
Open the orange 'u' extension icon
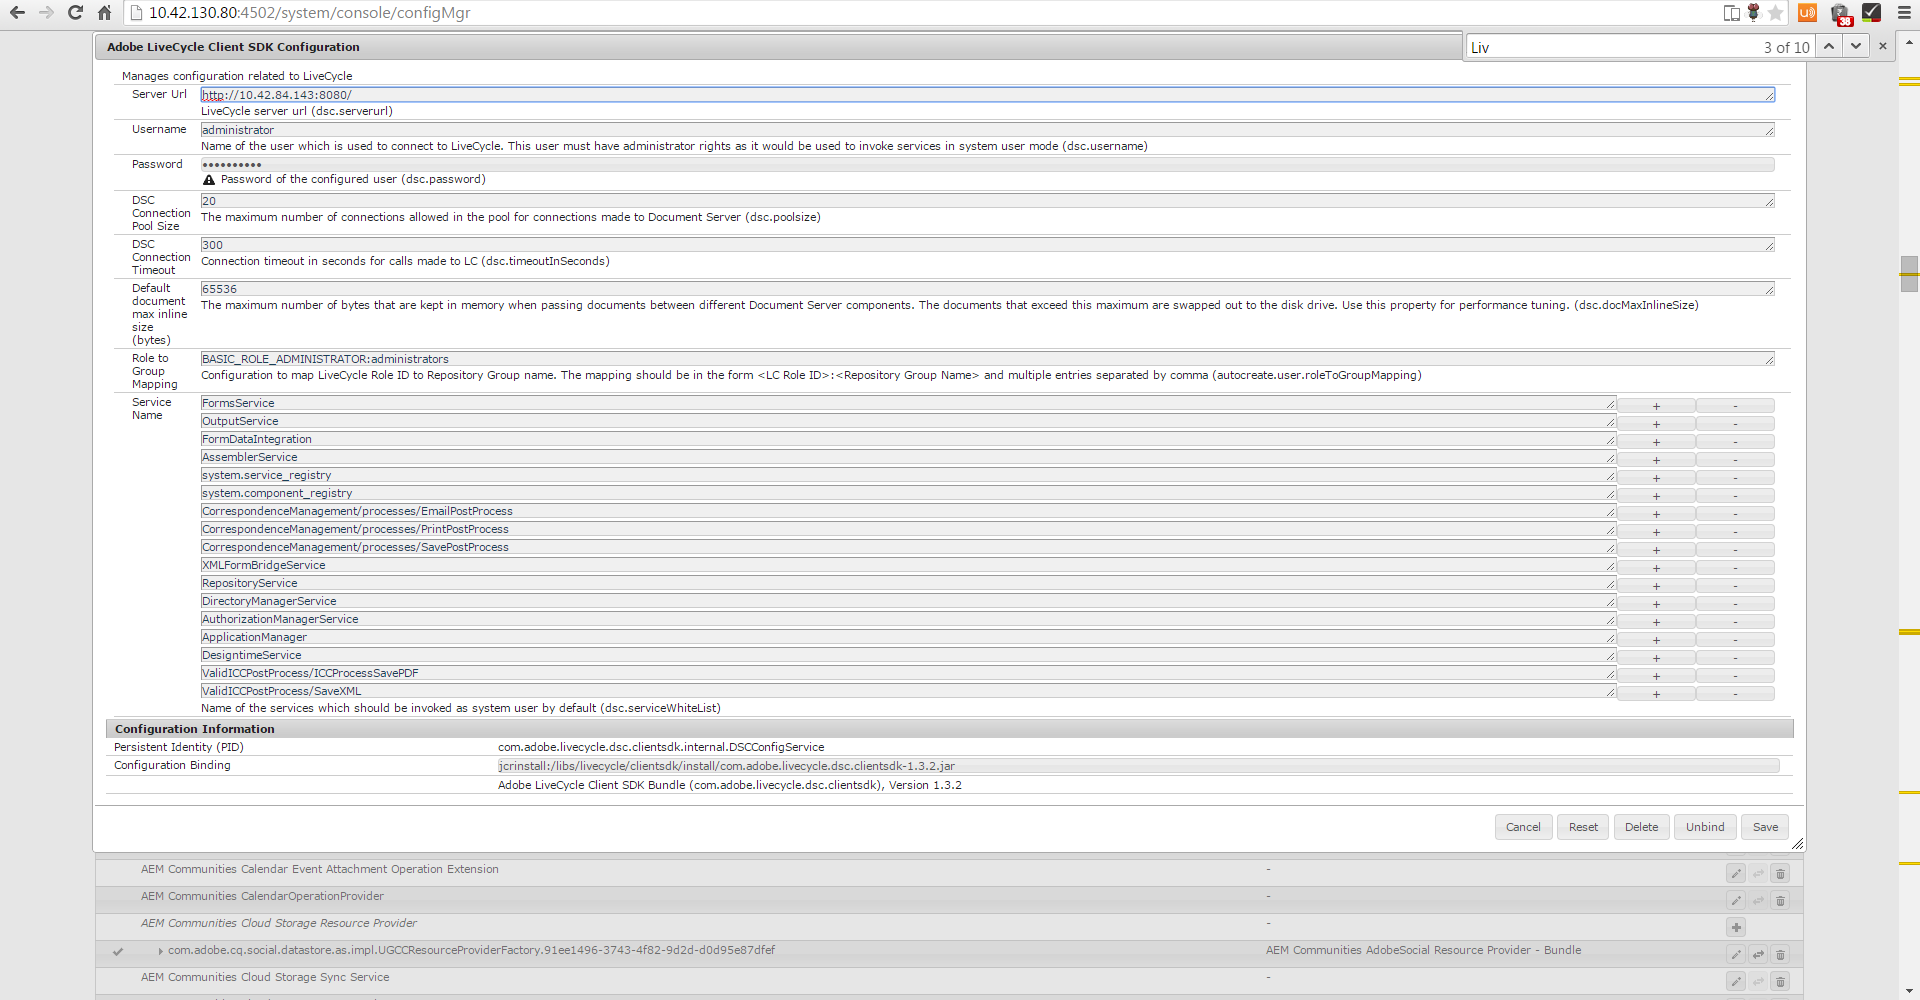coord(1807,13)
